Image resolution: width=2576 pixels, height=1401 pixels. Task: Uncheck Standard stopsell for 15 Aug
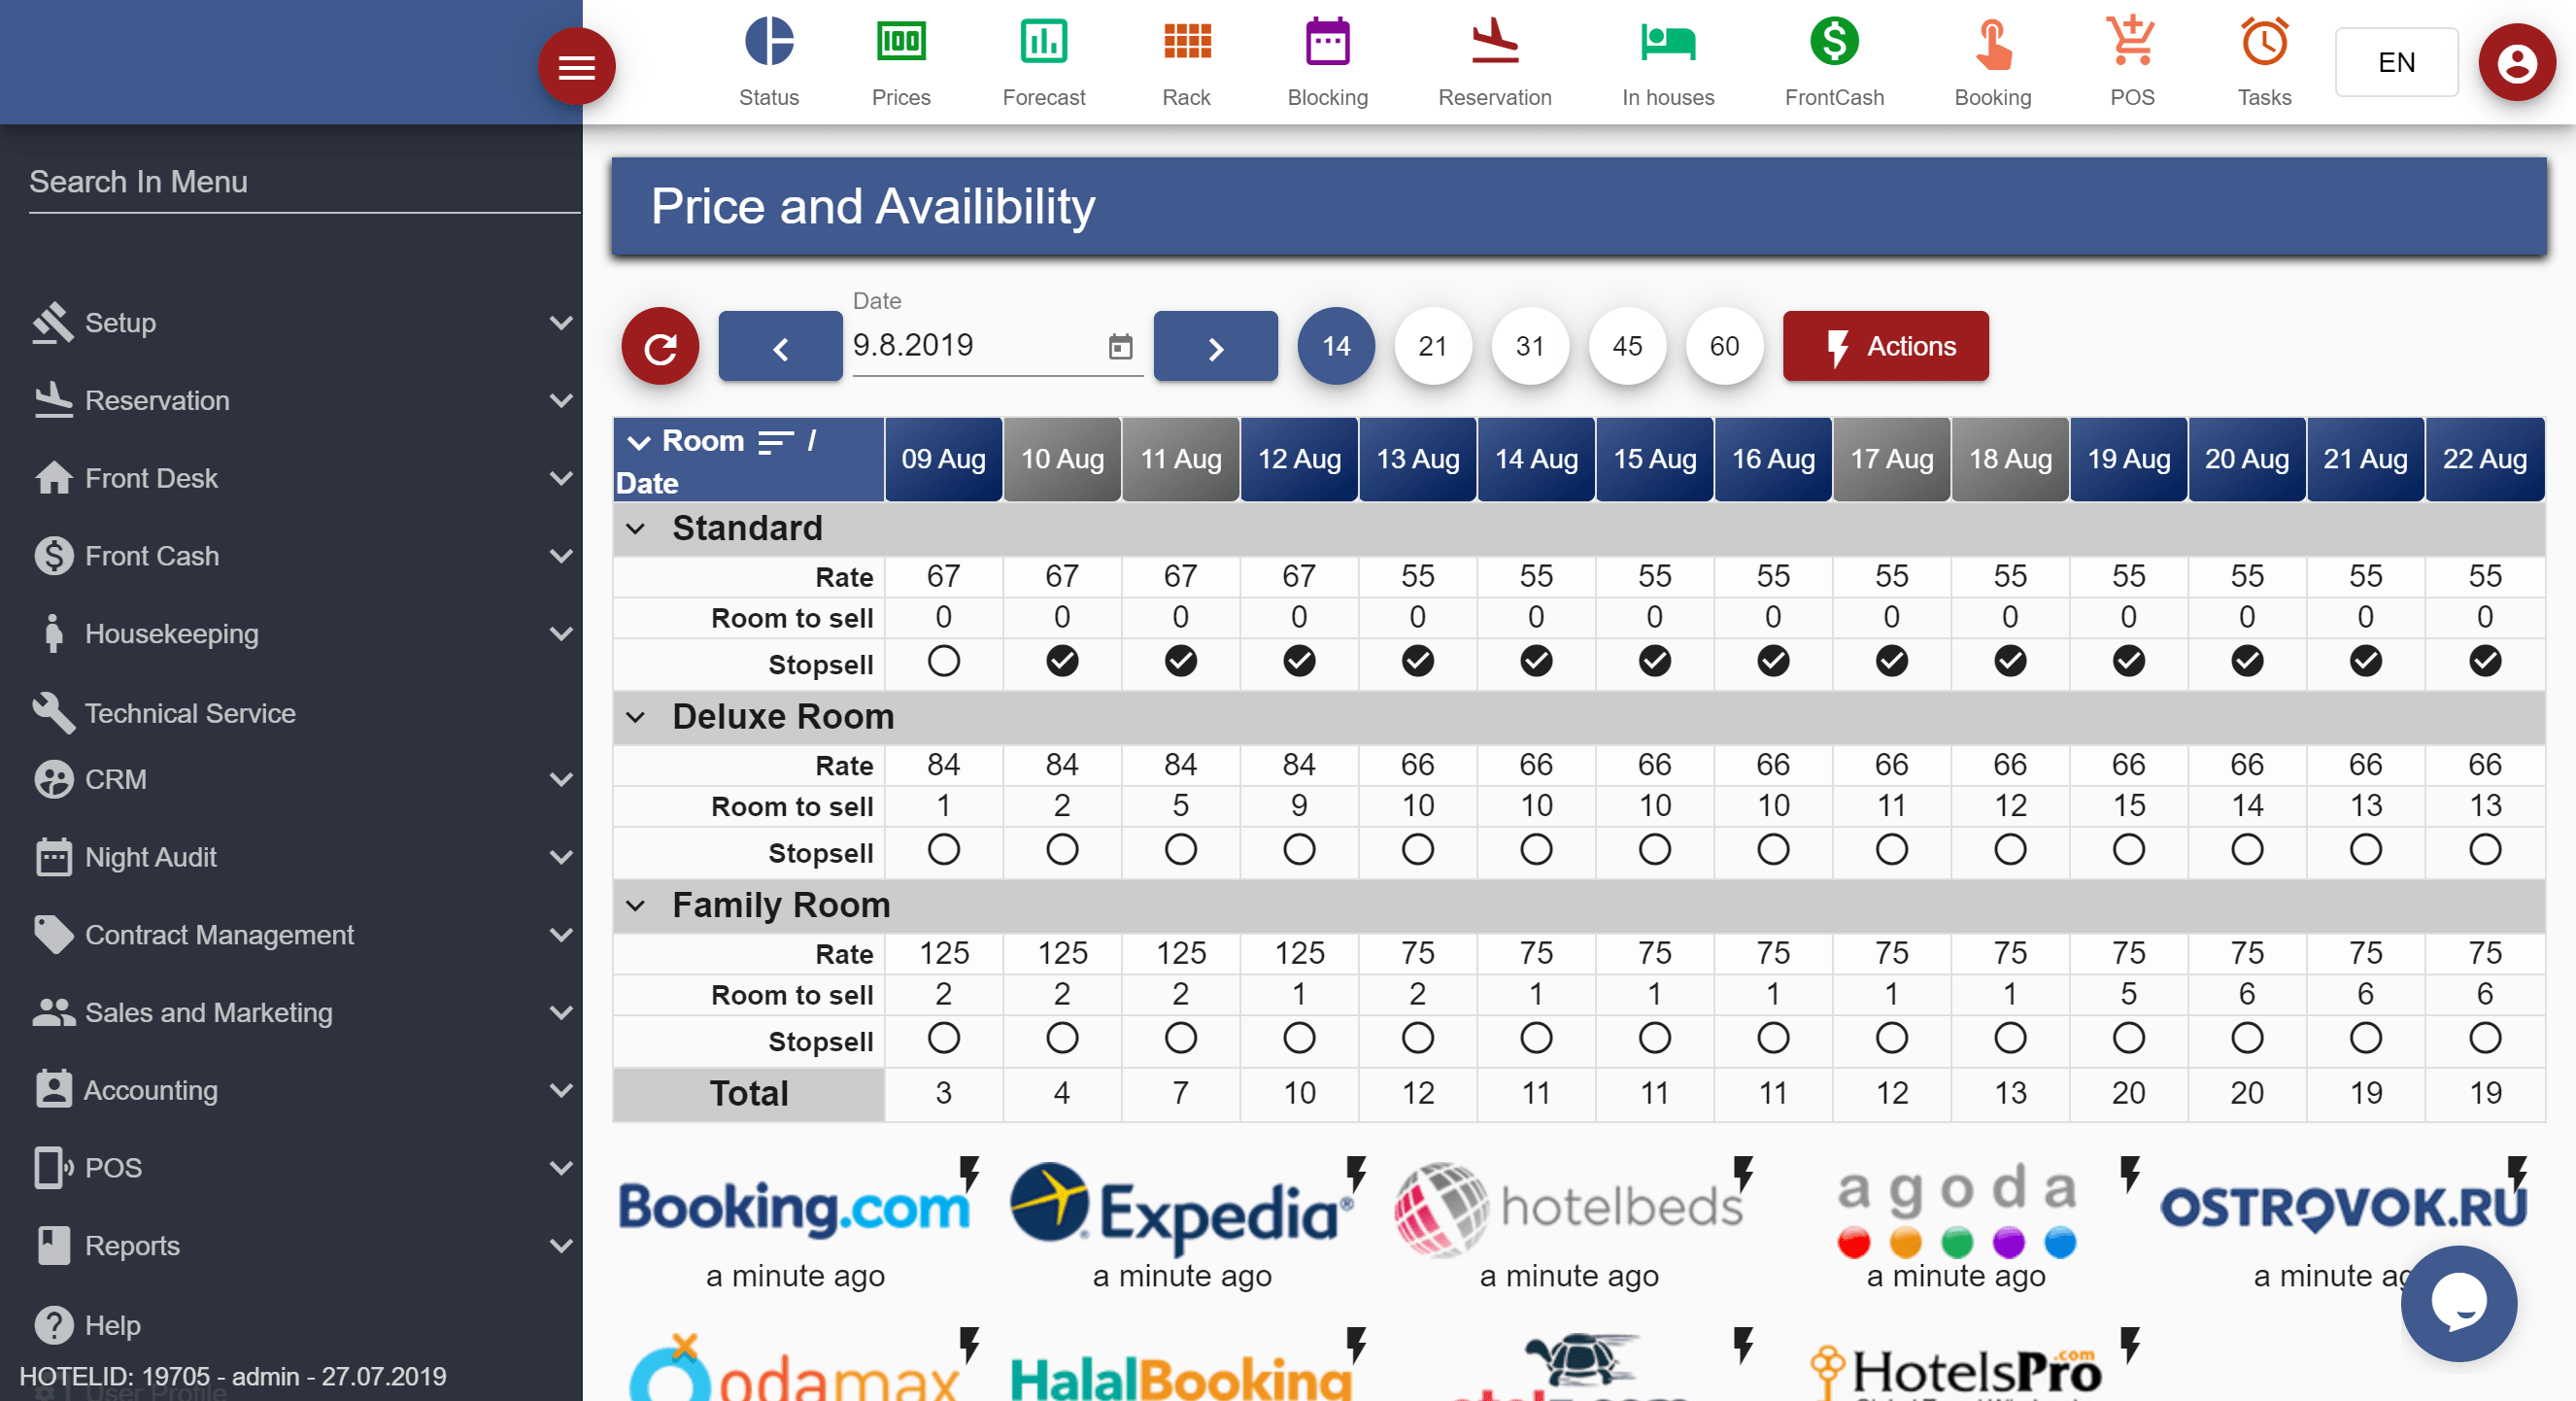coord(1654,661)
